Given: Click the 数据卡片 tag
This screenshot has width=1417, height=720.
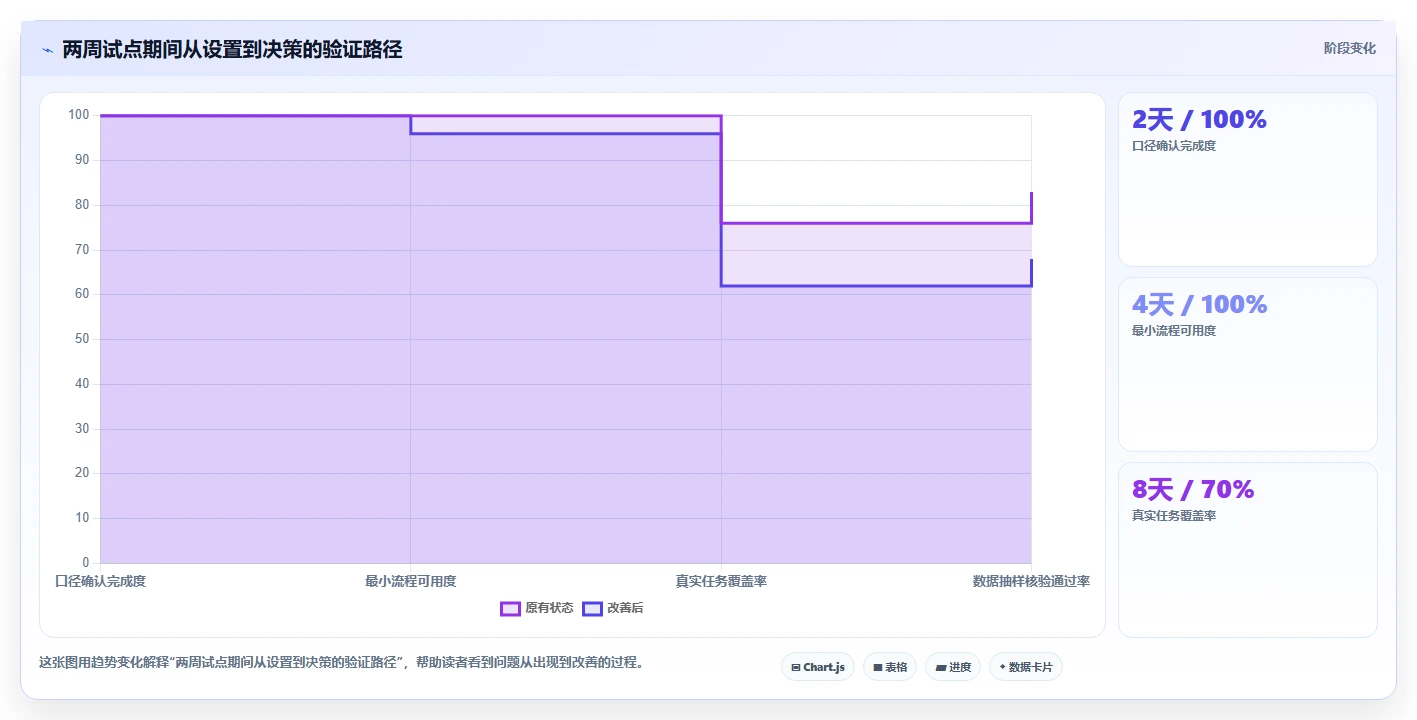Looking at the screenshot, I should [1026, 667].
